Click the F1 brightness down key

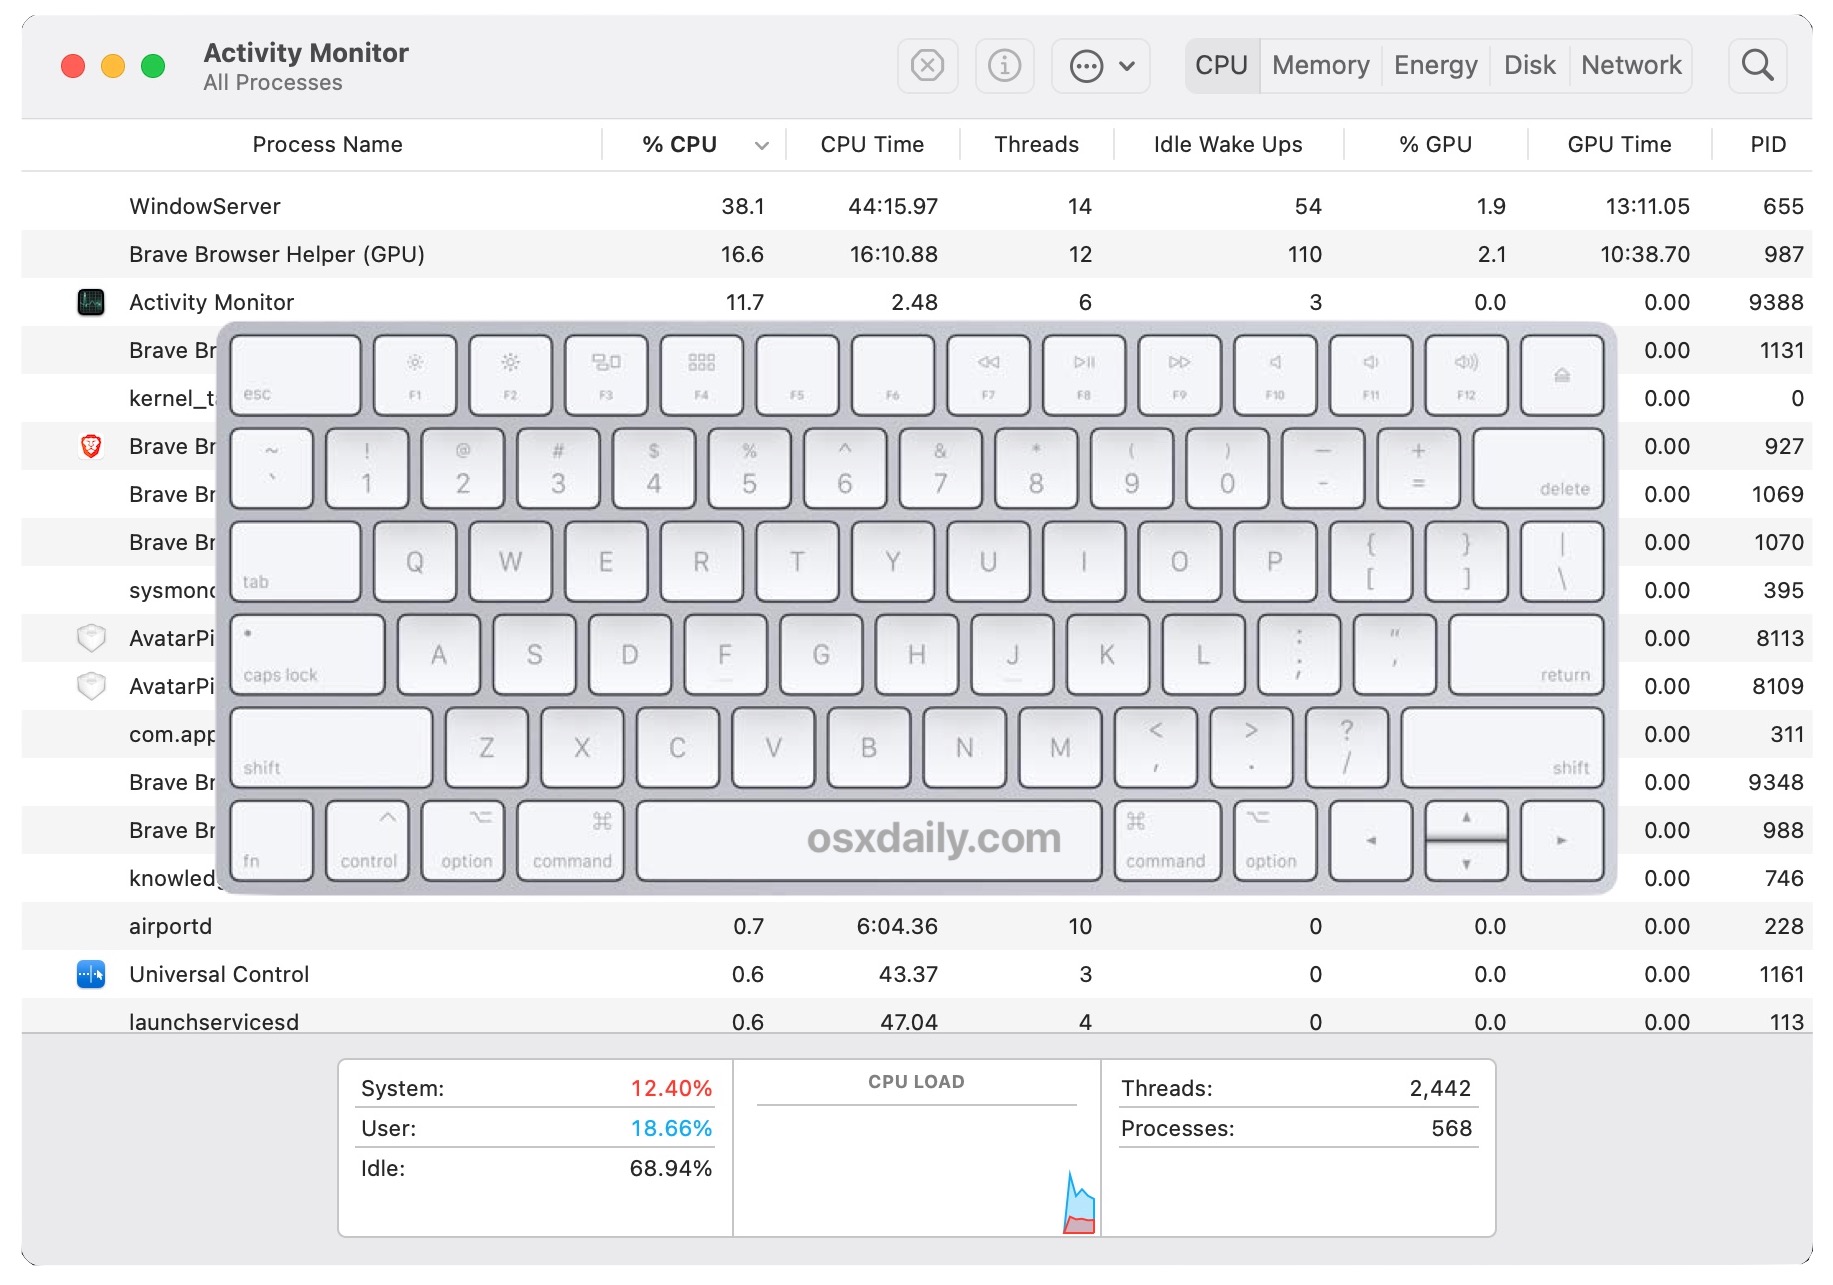415,375
